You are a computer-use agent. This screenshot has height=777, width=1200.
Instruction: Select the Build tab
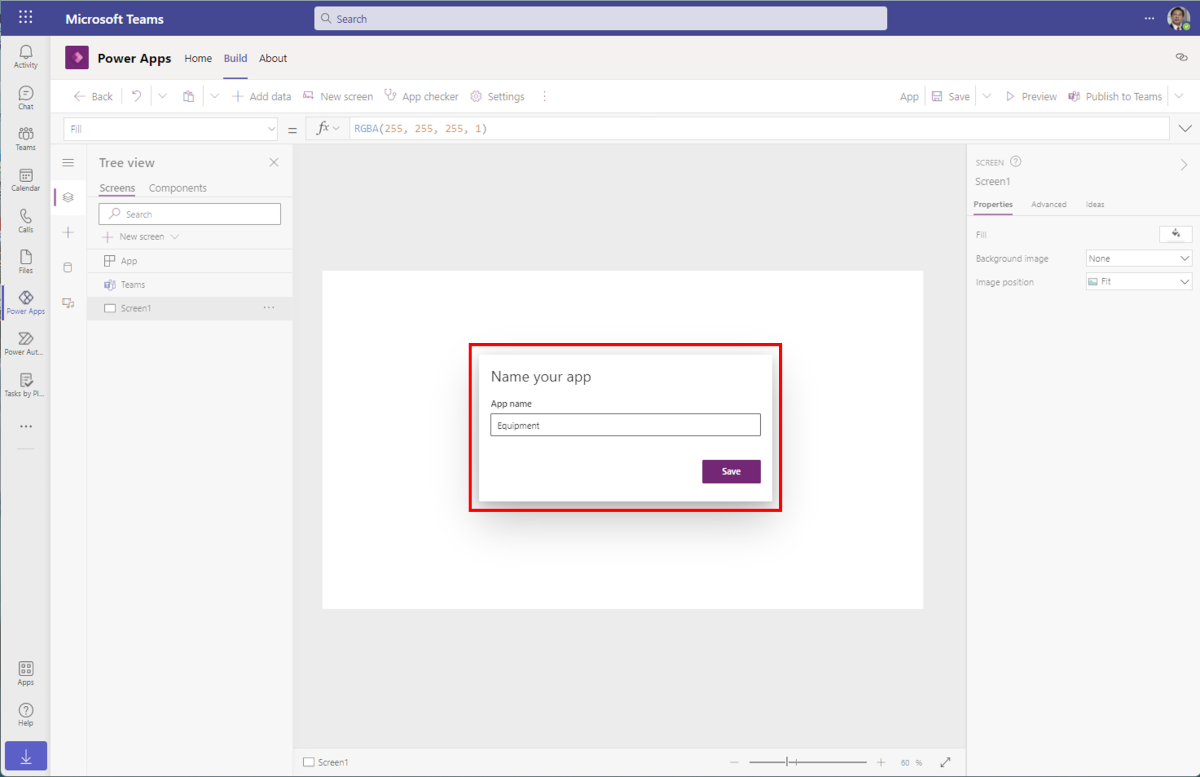[235, 58]
